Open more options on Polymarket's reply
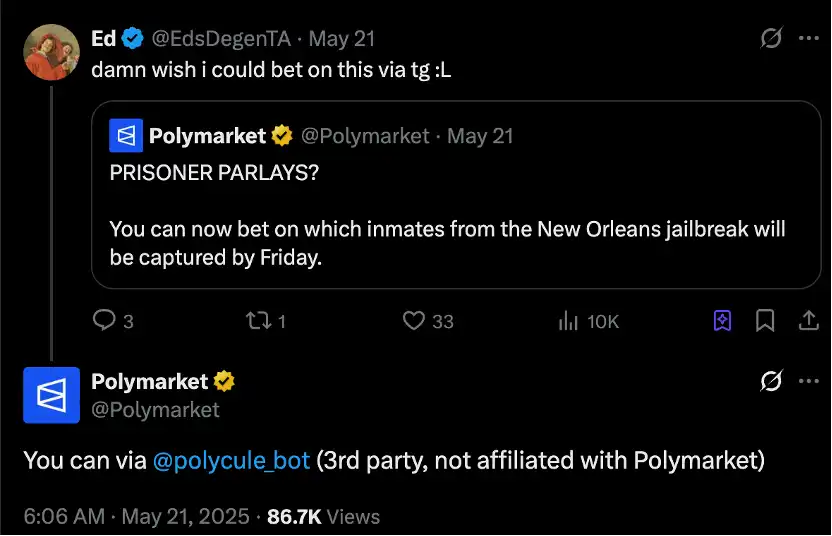The image size is (832, 536). (x=808, y=381)
